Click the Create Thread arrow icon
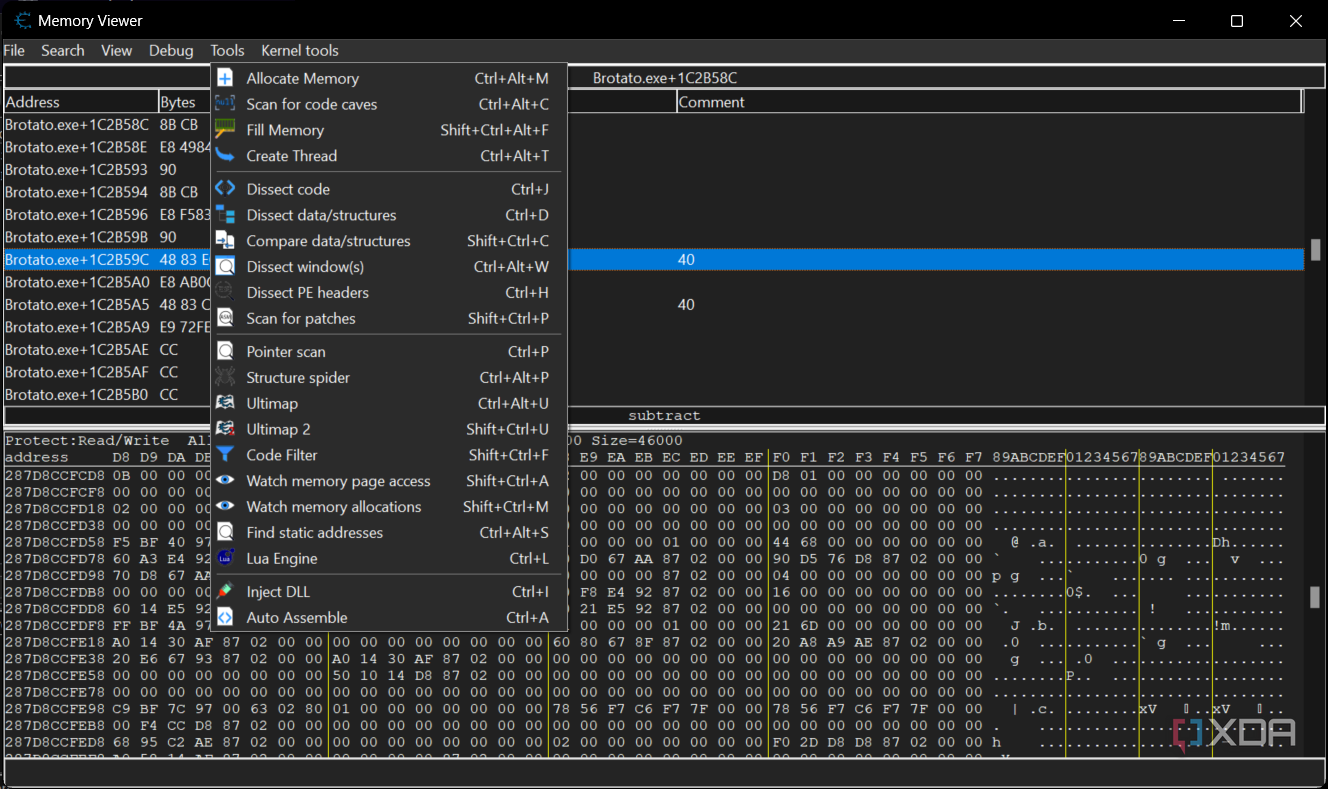 coord(226,156)
